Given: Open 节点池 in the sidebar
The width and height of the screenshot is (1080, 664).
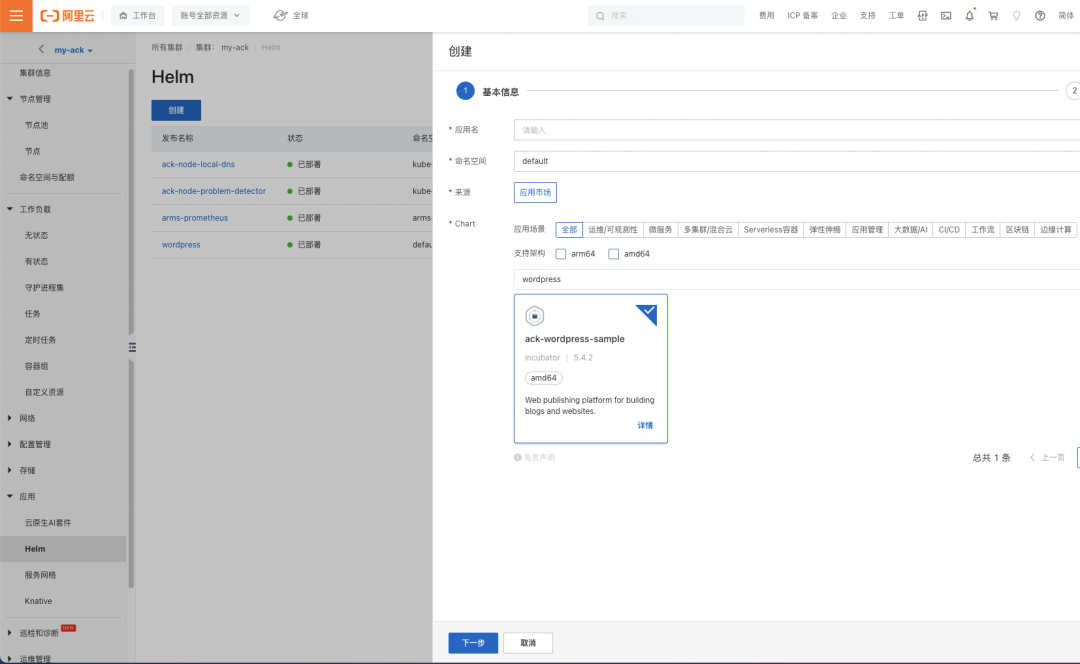Looking at the screenshot, I should [x=37, y=125].
